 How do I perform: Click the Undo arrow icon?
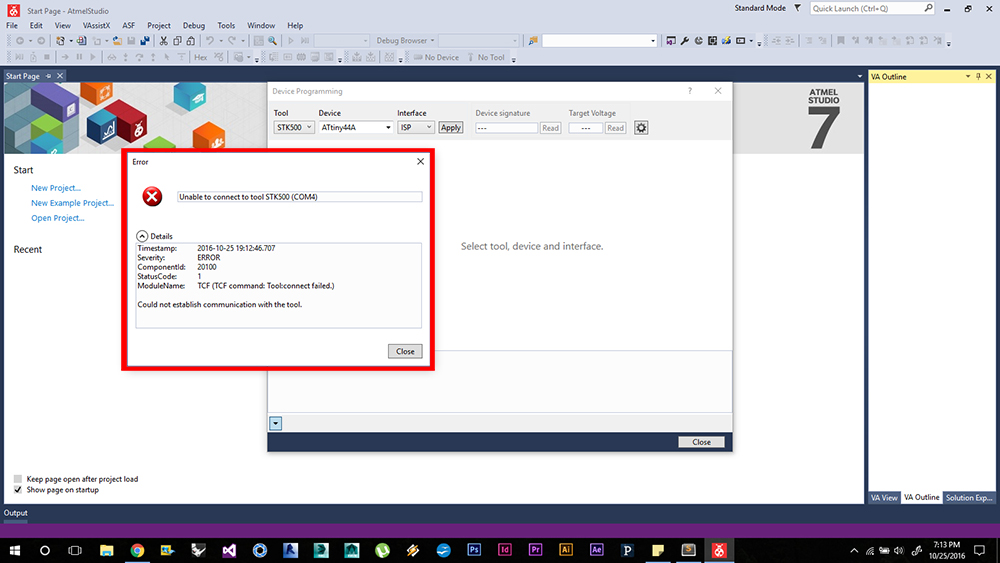tap(209, 41)
